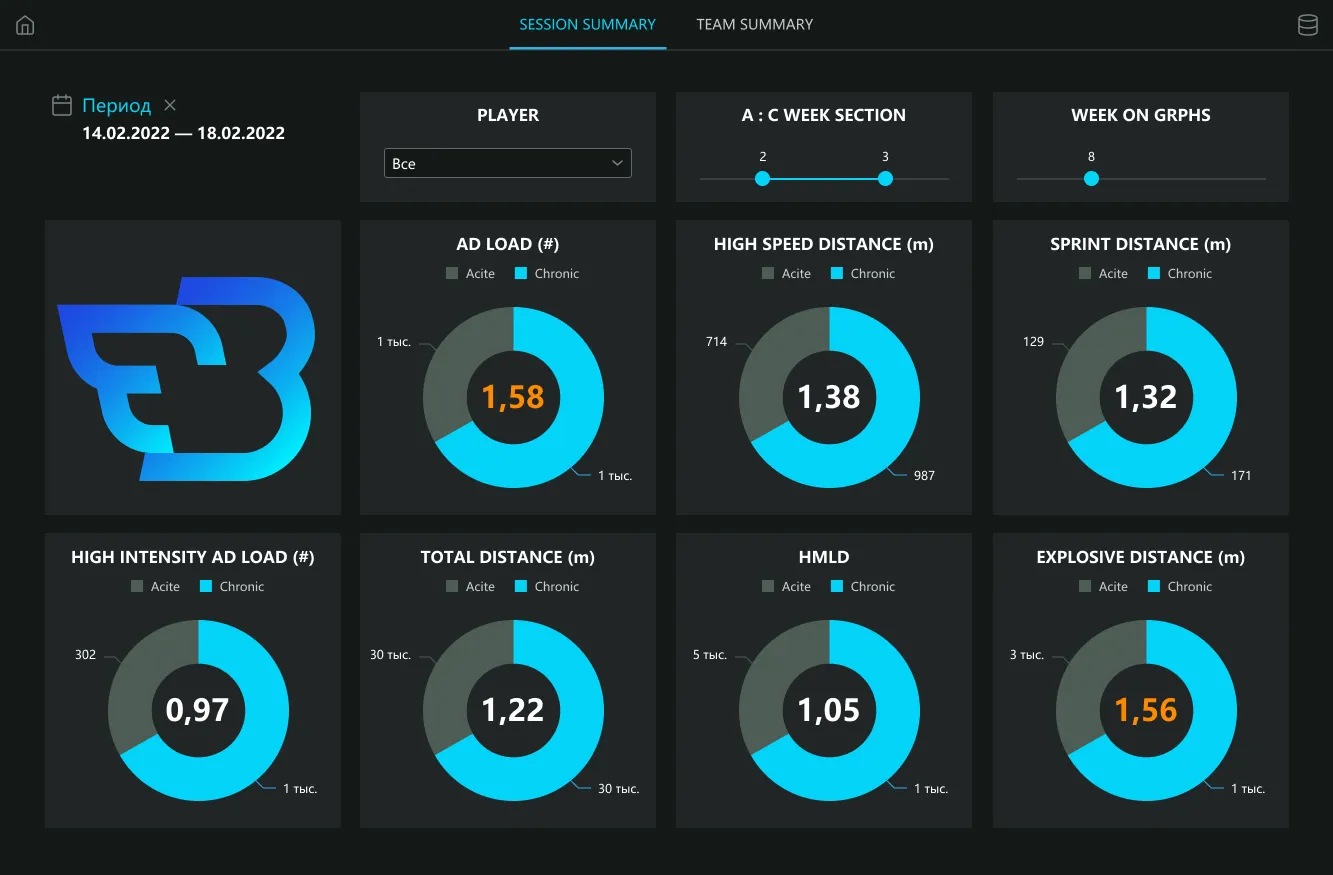
Task: Open the database icon at top right
Action: (1307, 26)
